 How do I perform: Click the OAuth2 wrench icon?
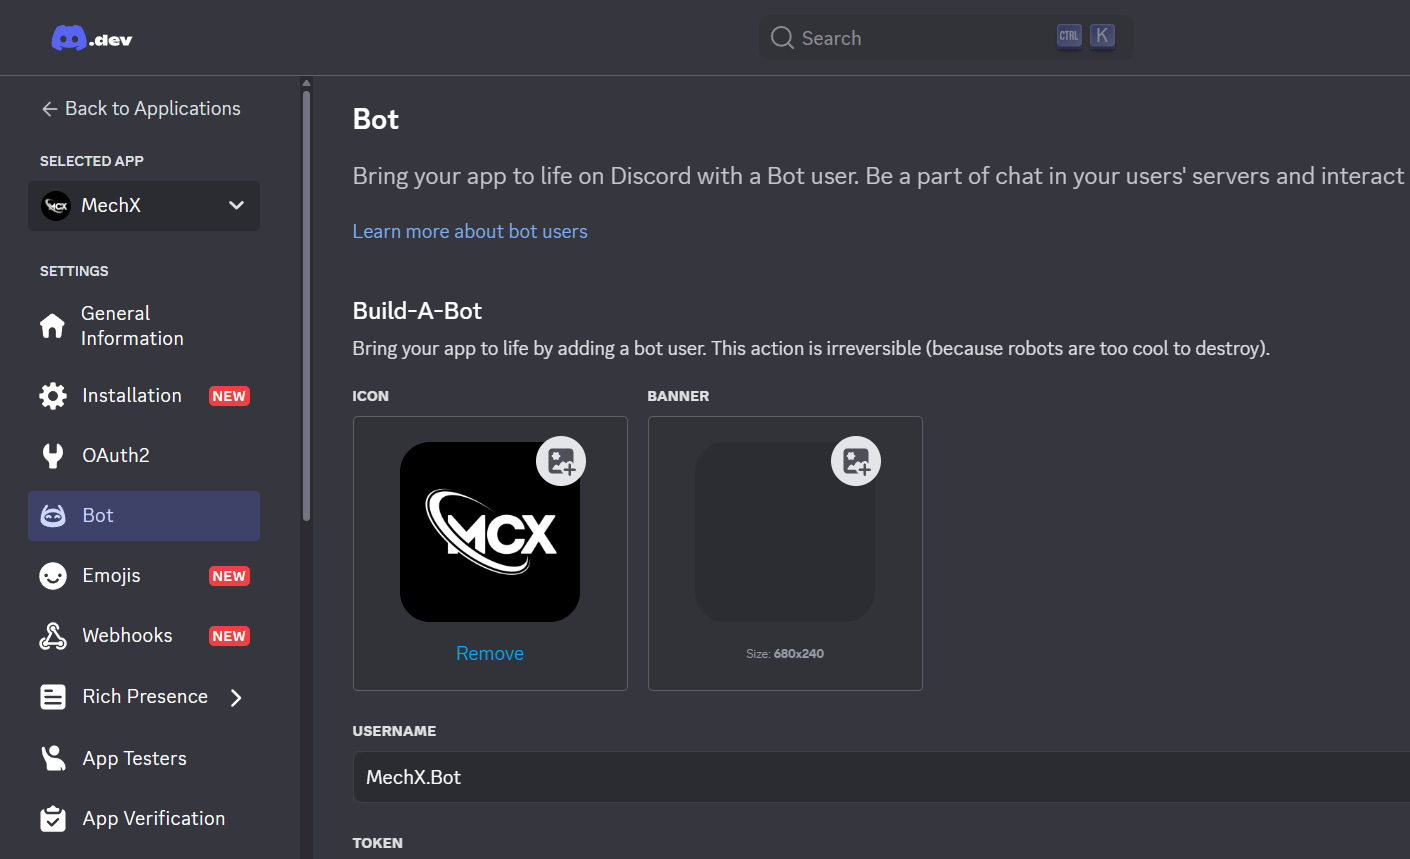(52, 456)
